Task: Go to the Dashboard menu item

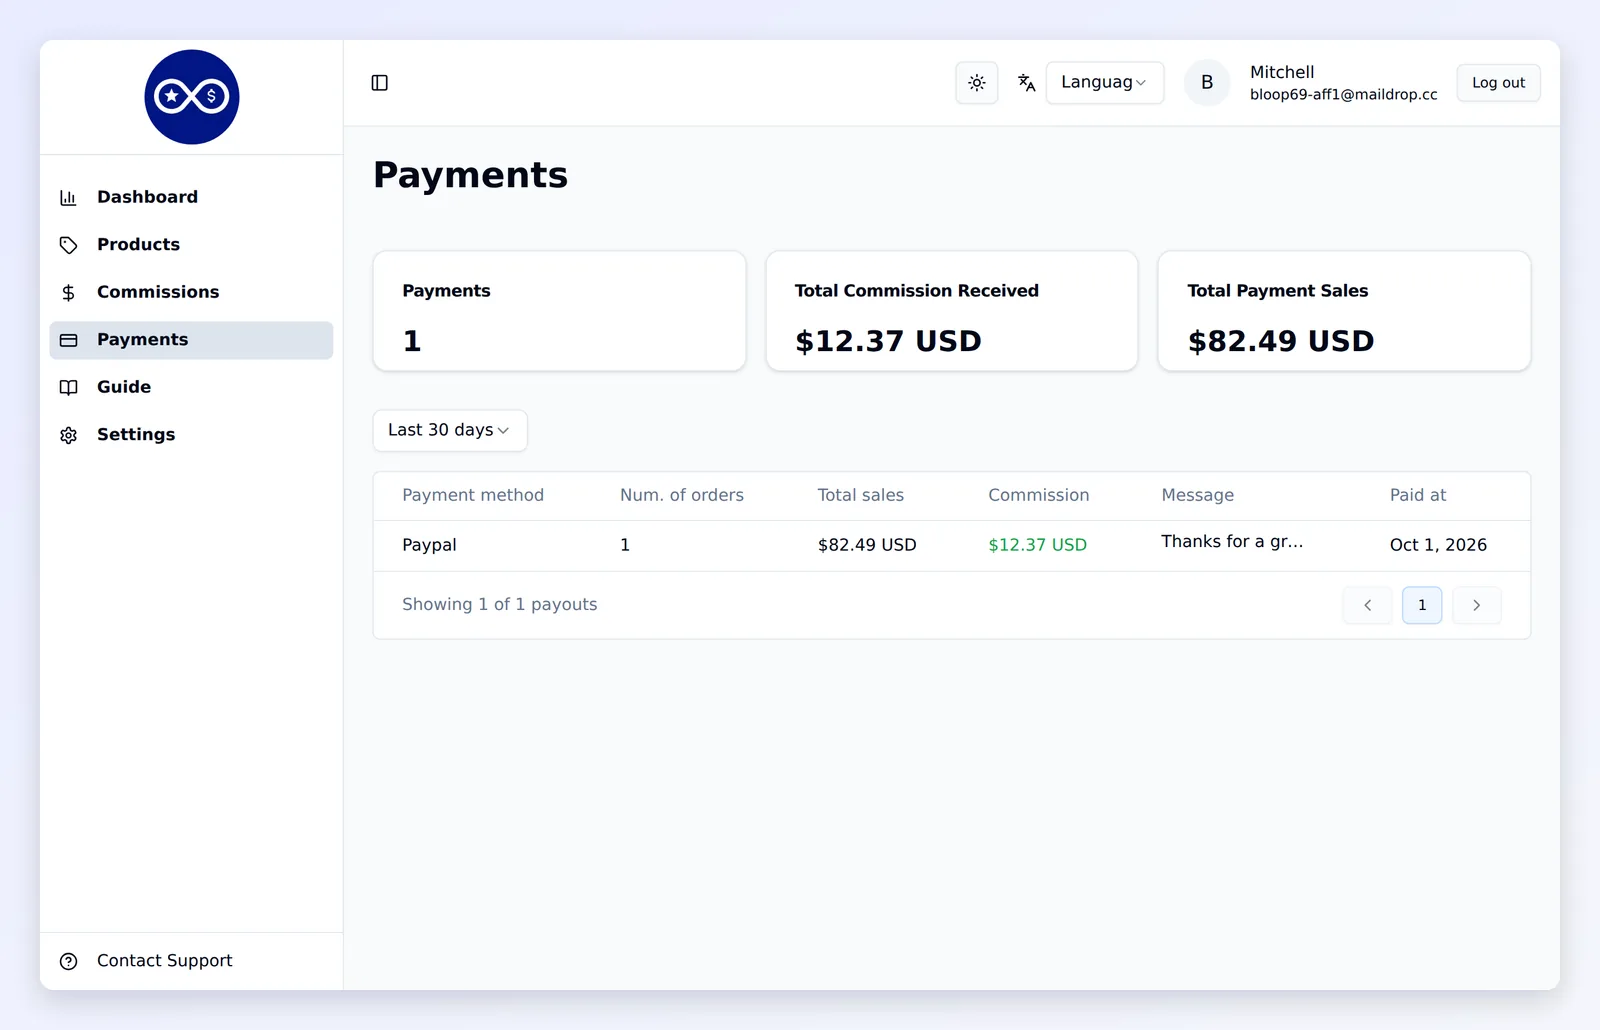Action: pos(191,197)
